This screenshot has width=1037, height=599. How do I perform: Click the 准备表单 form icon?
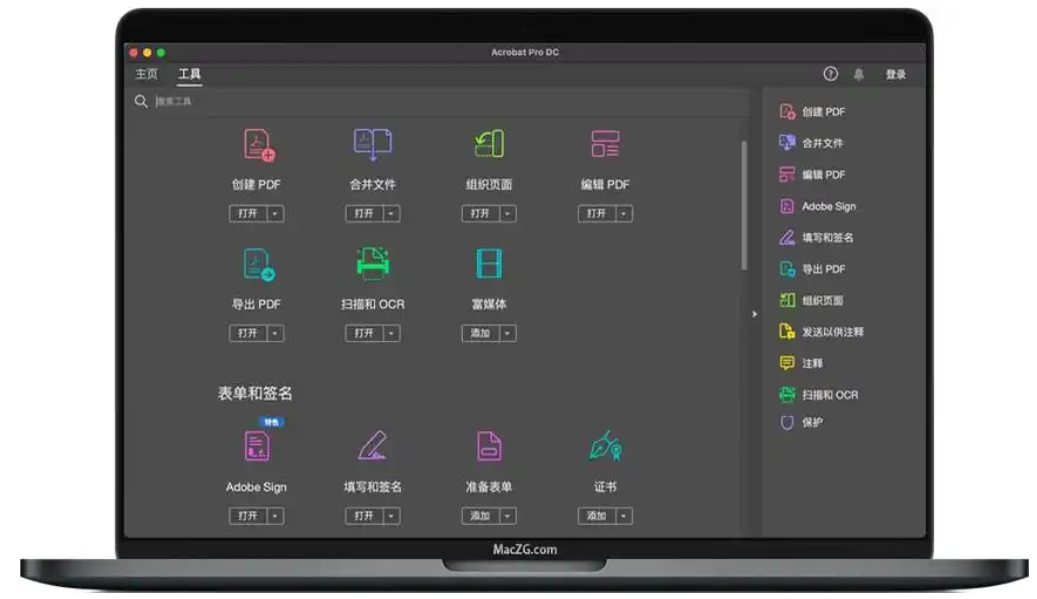click(489, 446)
